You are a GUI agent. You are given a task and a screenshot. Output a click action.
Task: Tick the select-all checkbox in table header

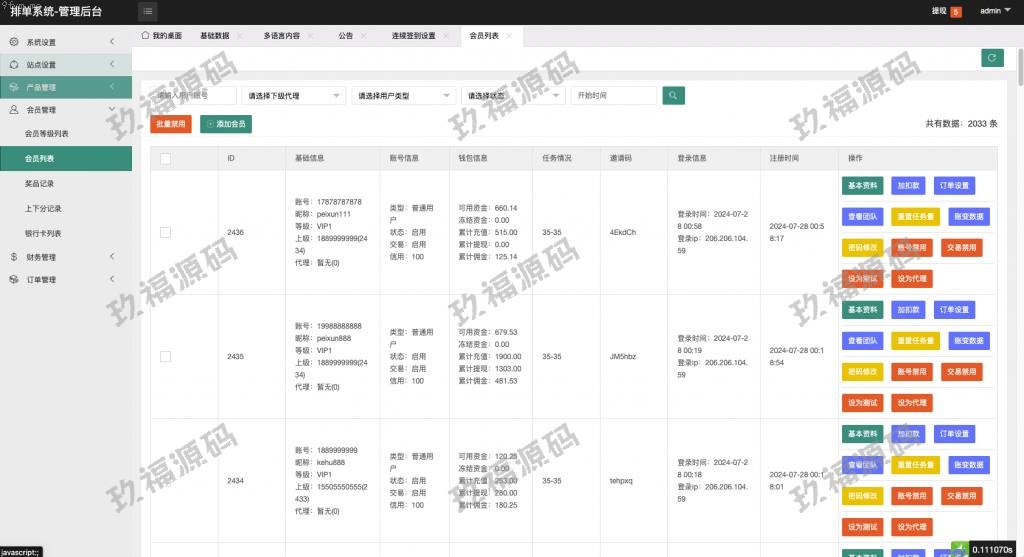pyautogui.click(x=165, y=158)
